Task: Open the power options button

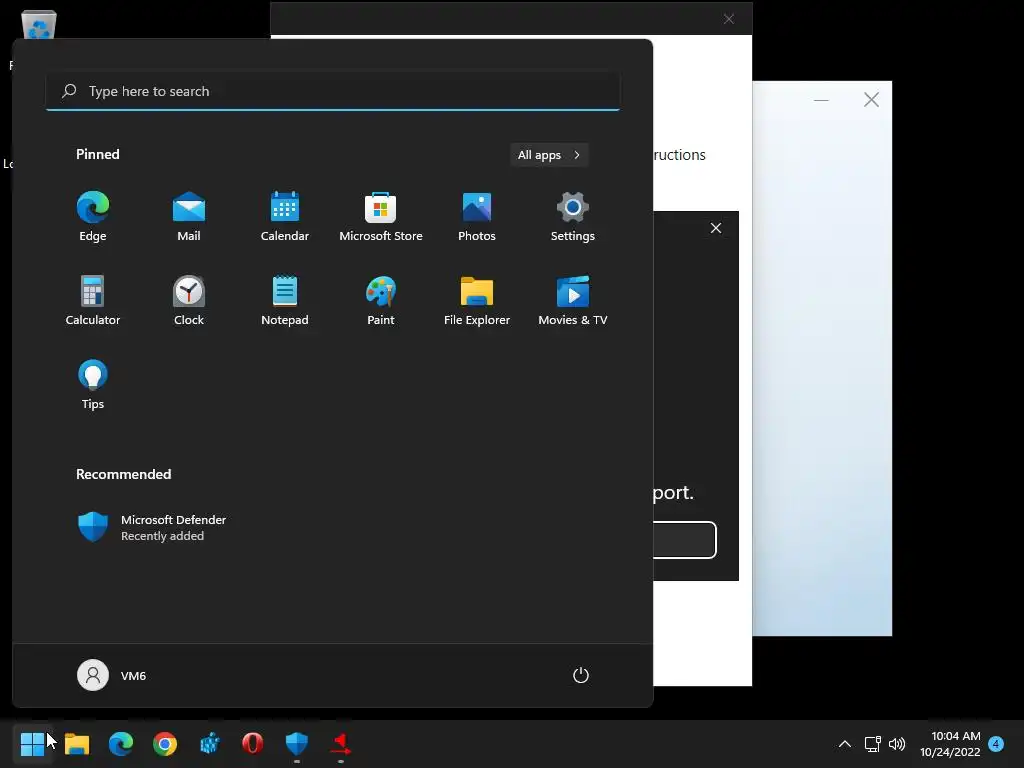Action: pos(581,675)
